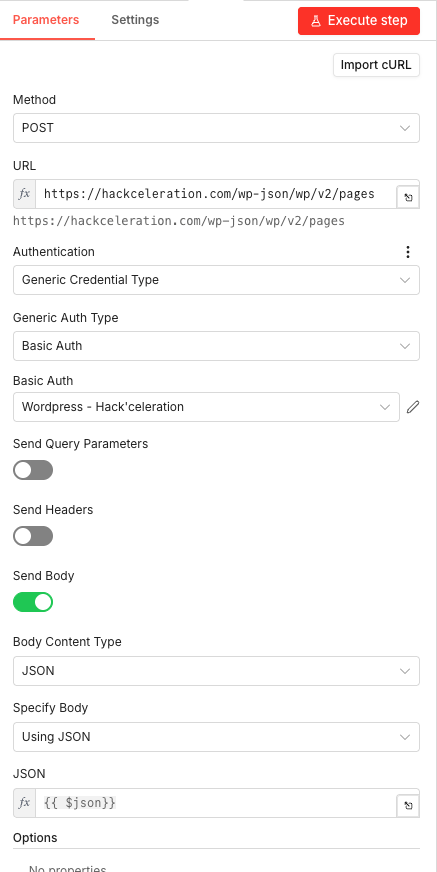Open Generic Auth Type dropdown

pyautogui.click(x=216, y=346)
